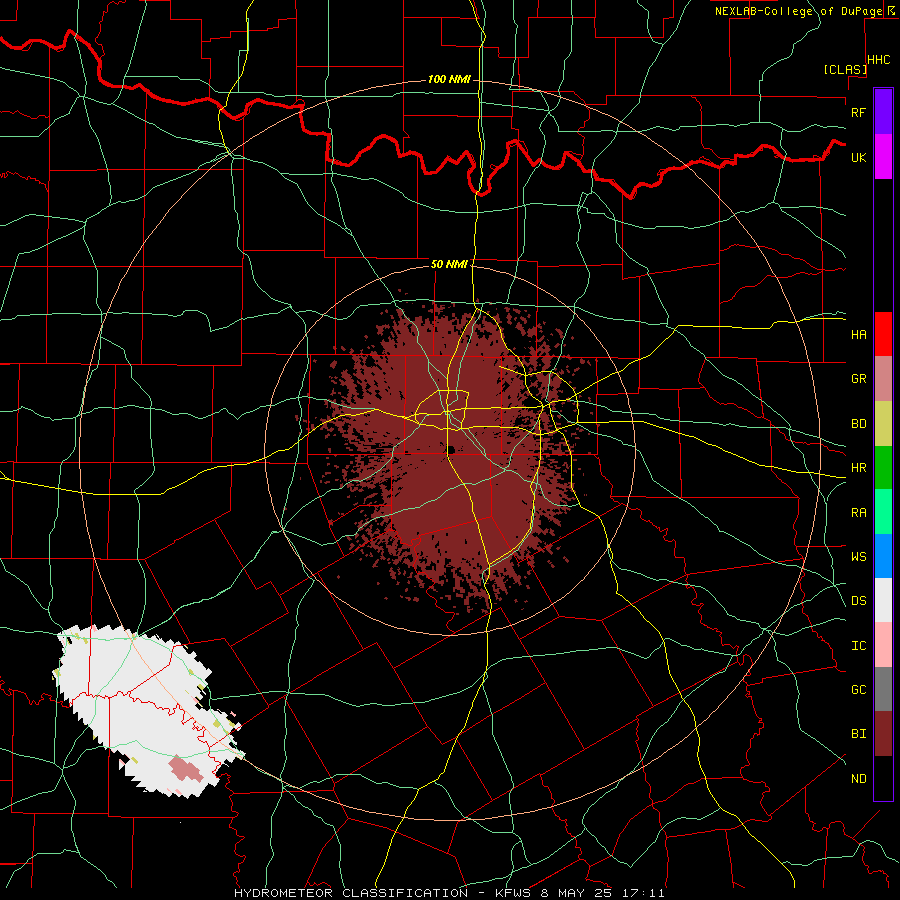Click the "DS" legend label

858,601
